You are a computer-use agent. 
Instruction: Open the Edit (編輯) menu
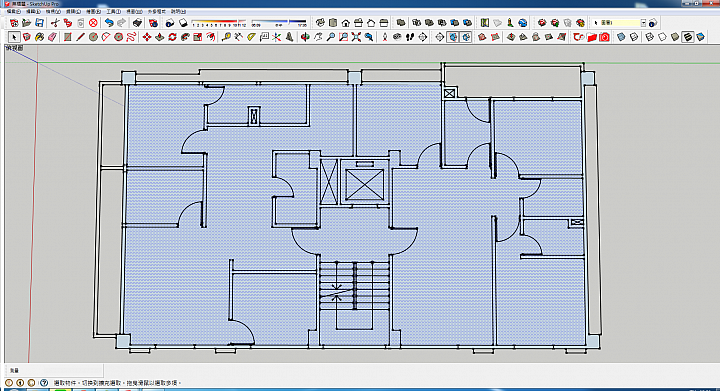34,11
